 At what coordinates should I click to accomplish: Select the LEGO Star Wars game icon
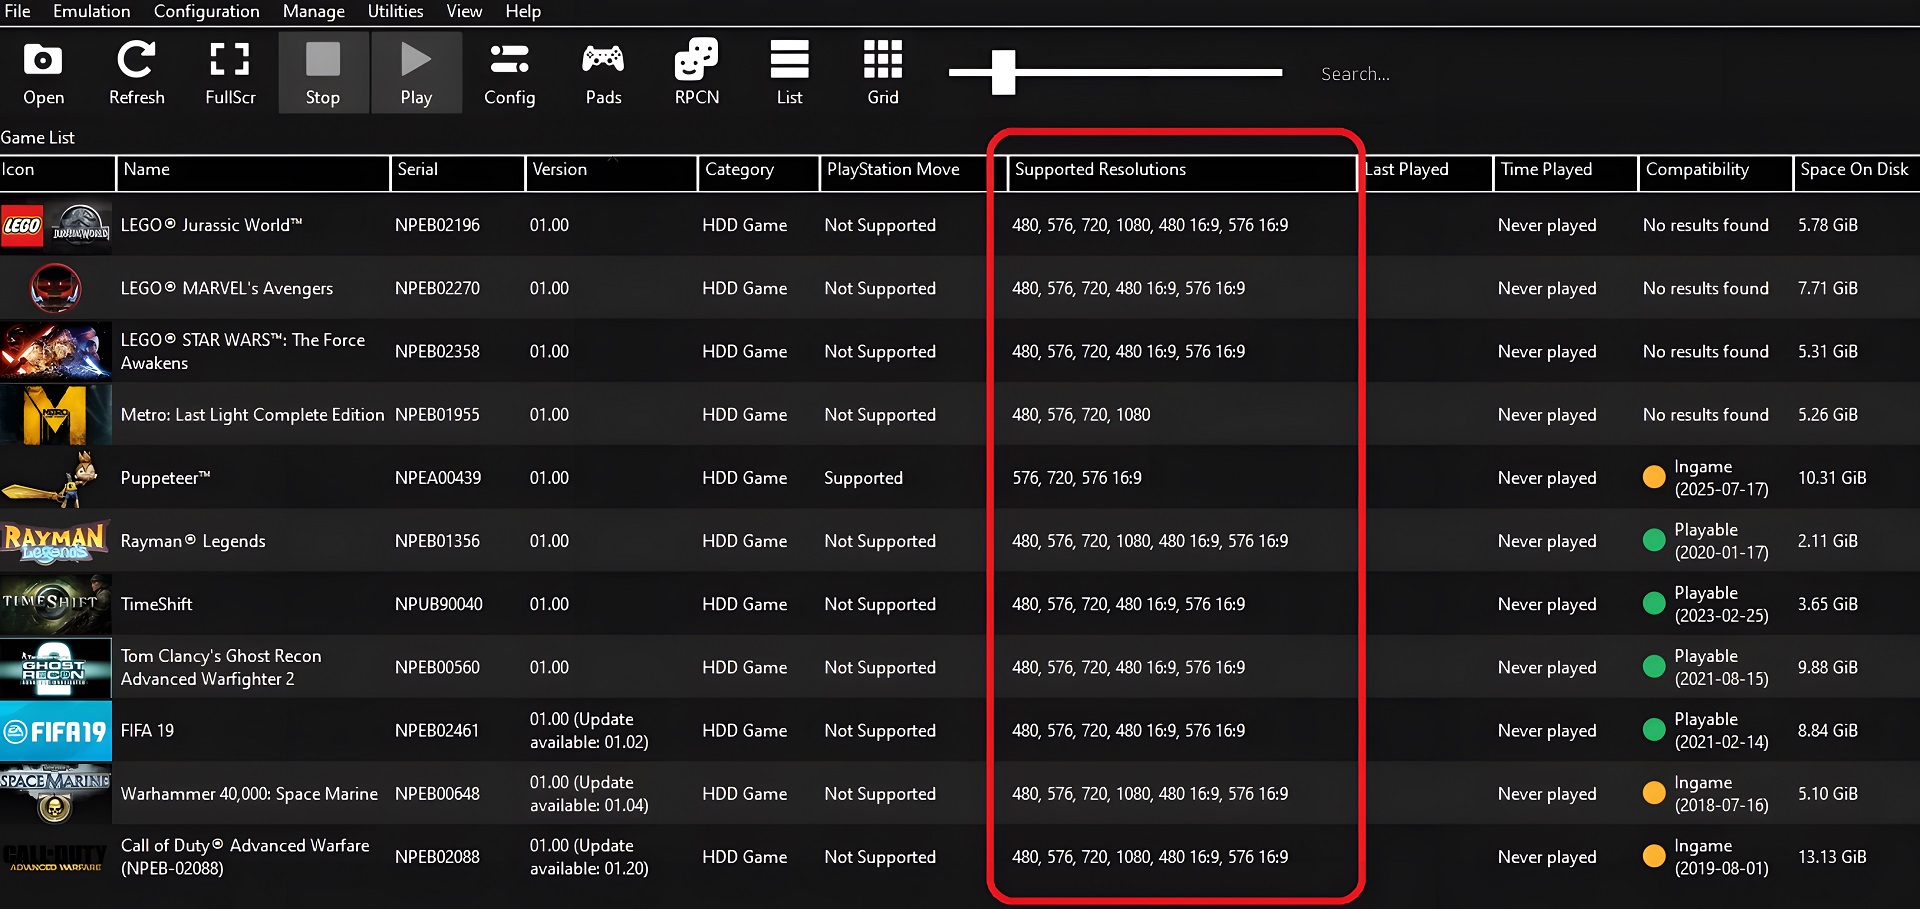coord(56,351)
